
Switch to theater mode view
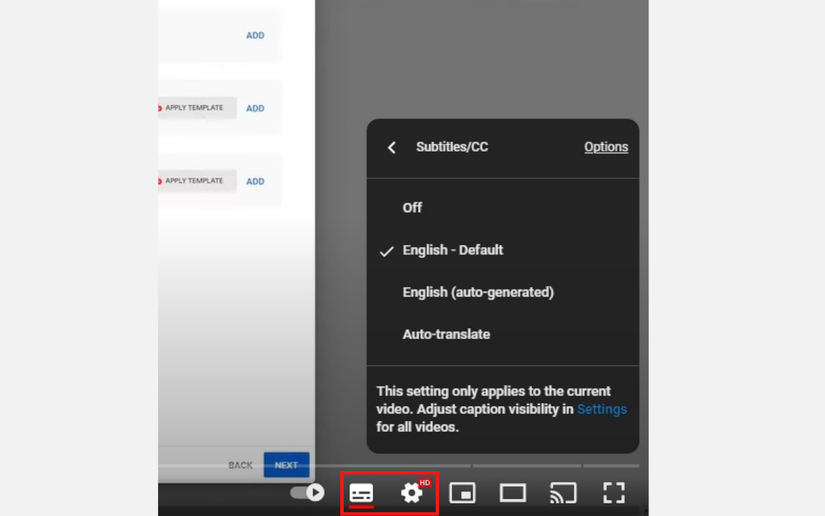tap(512, 493)
